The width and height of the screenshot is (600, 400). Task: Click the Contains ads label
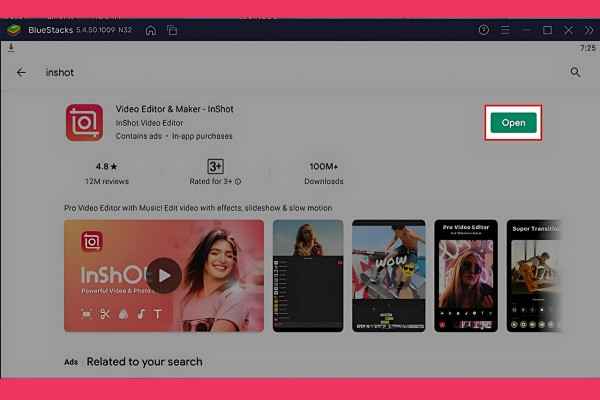click(139, 136)
